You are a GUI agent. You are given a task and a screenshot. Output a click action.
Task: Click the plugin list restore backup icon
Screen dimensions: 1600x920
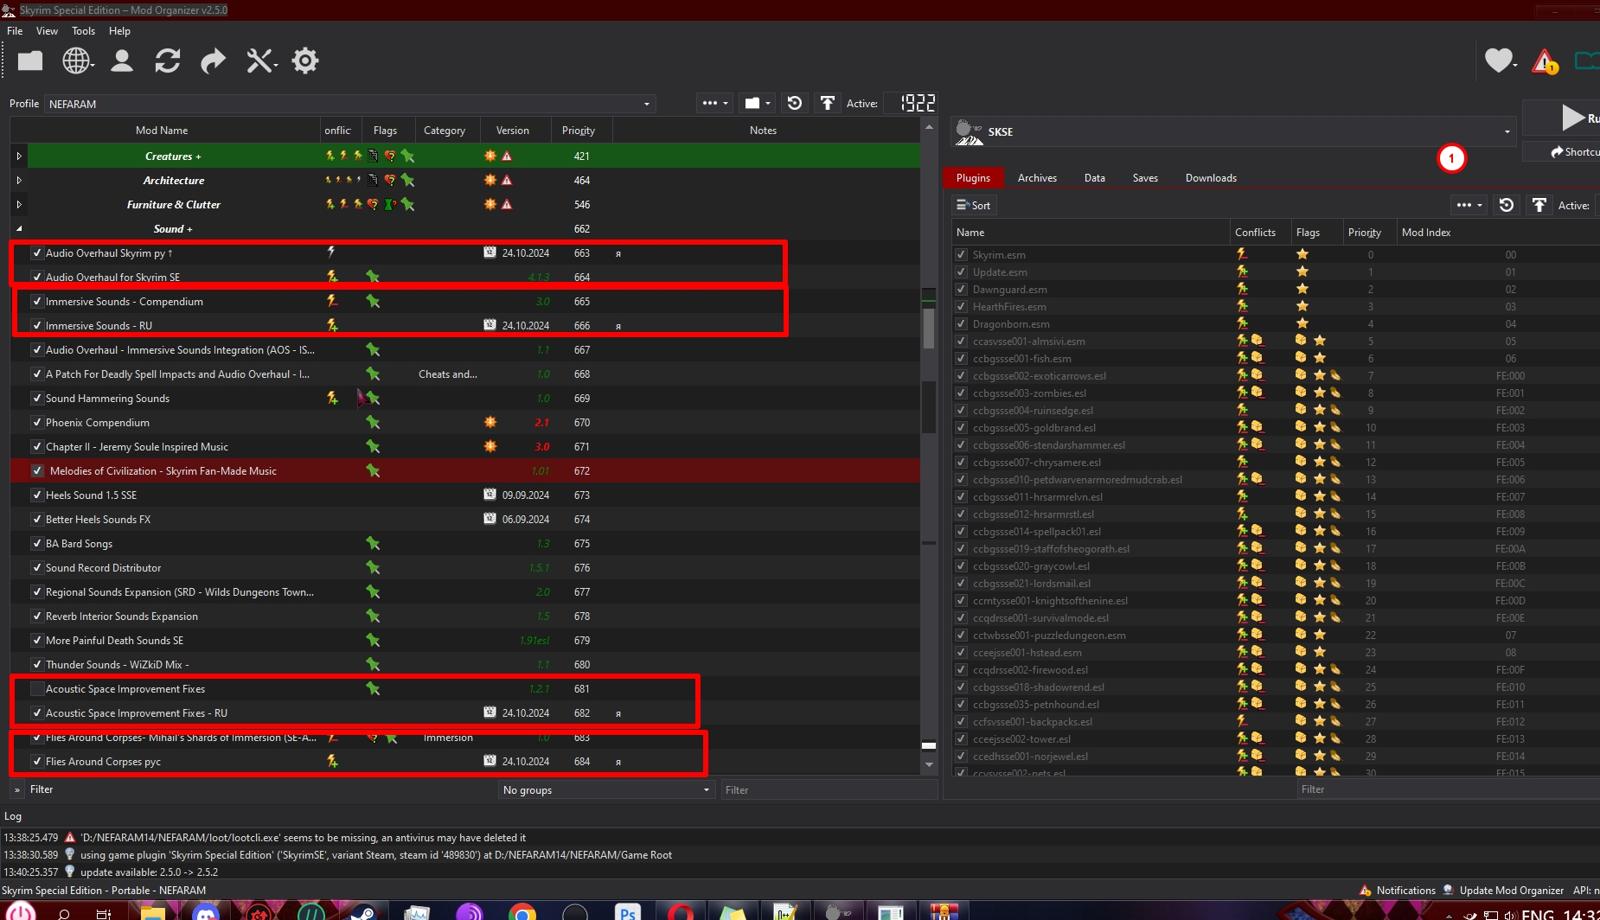pos(1507,205)
